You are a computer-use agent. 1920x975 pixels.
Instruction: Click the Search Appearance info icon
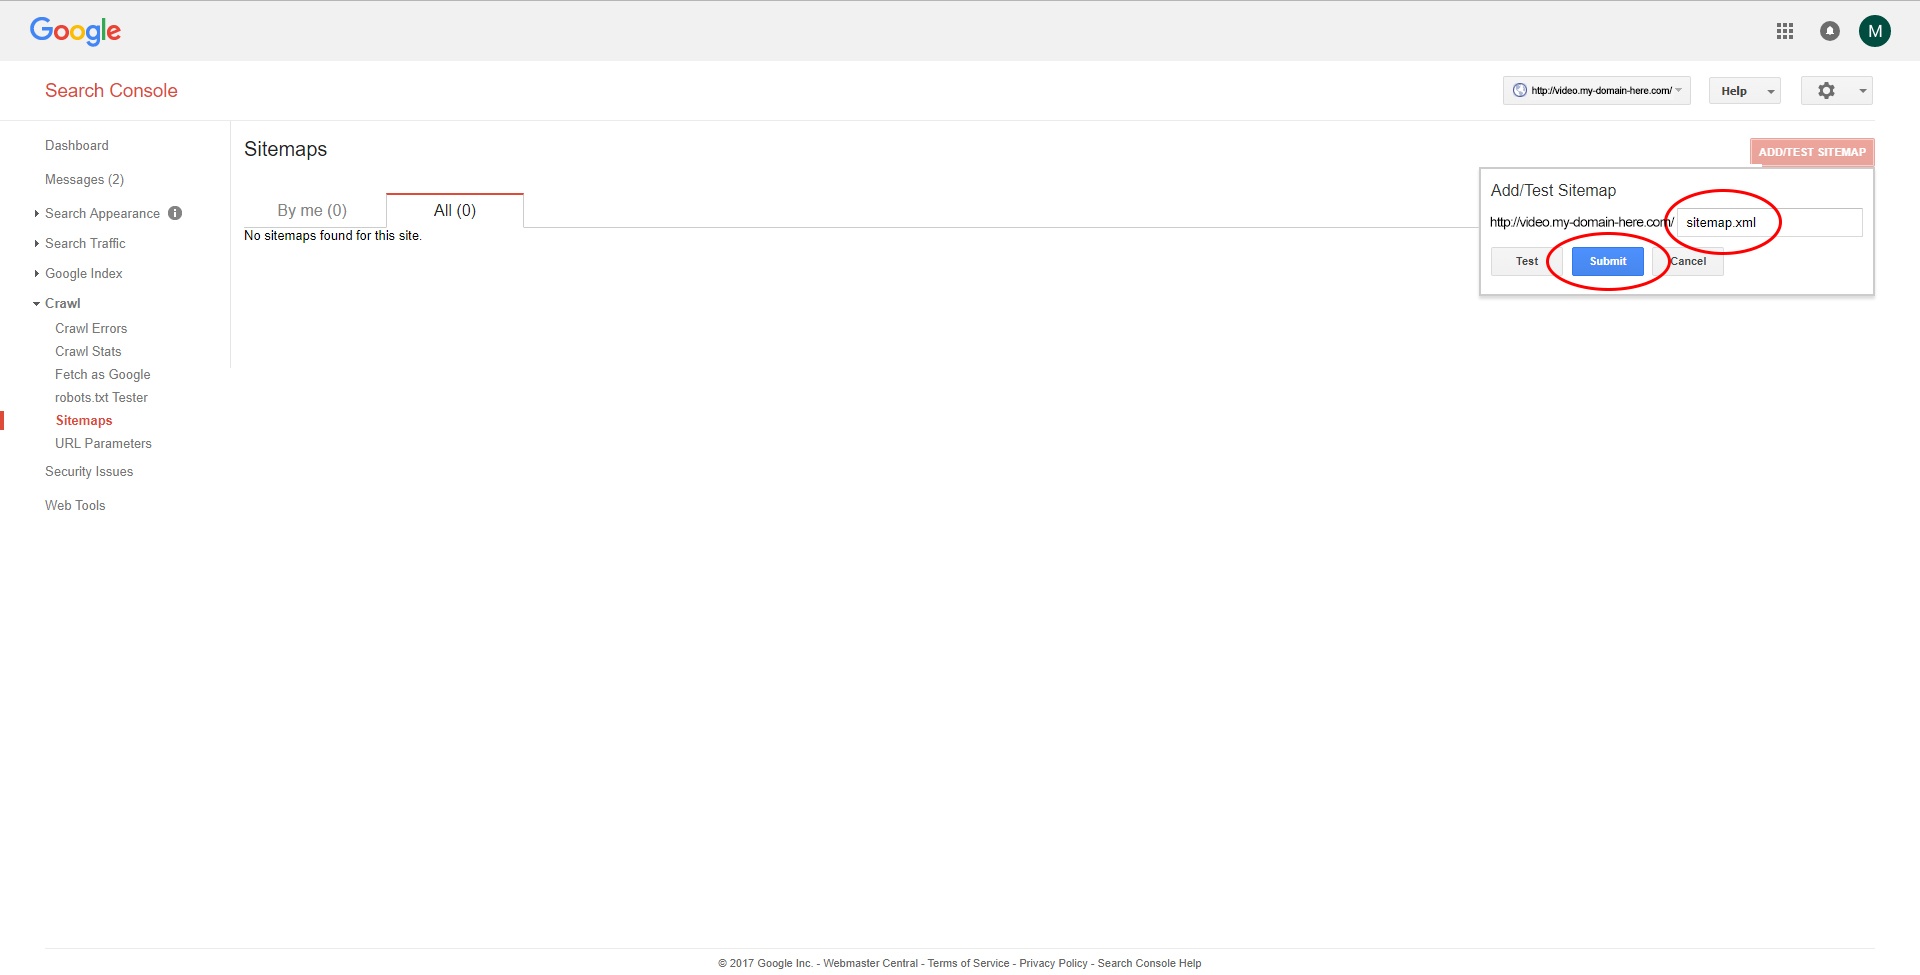(x=175, y=213)
